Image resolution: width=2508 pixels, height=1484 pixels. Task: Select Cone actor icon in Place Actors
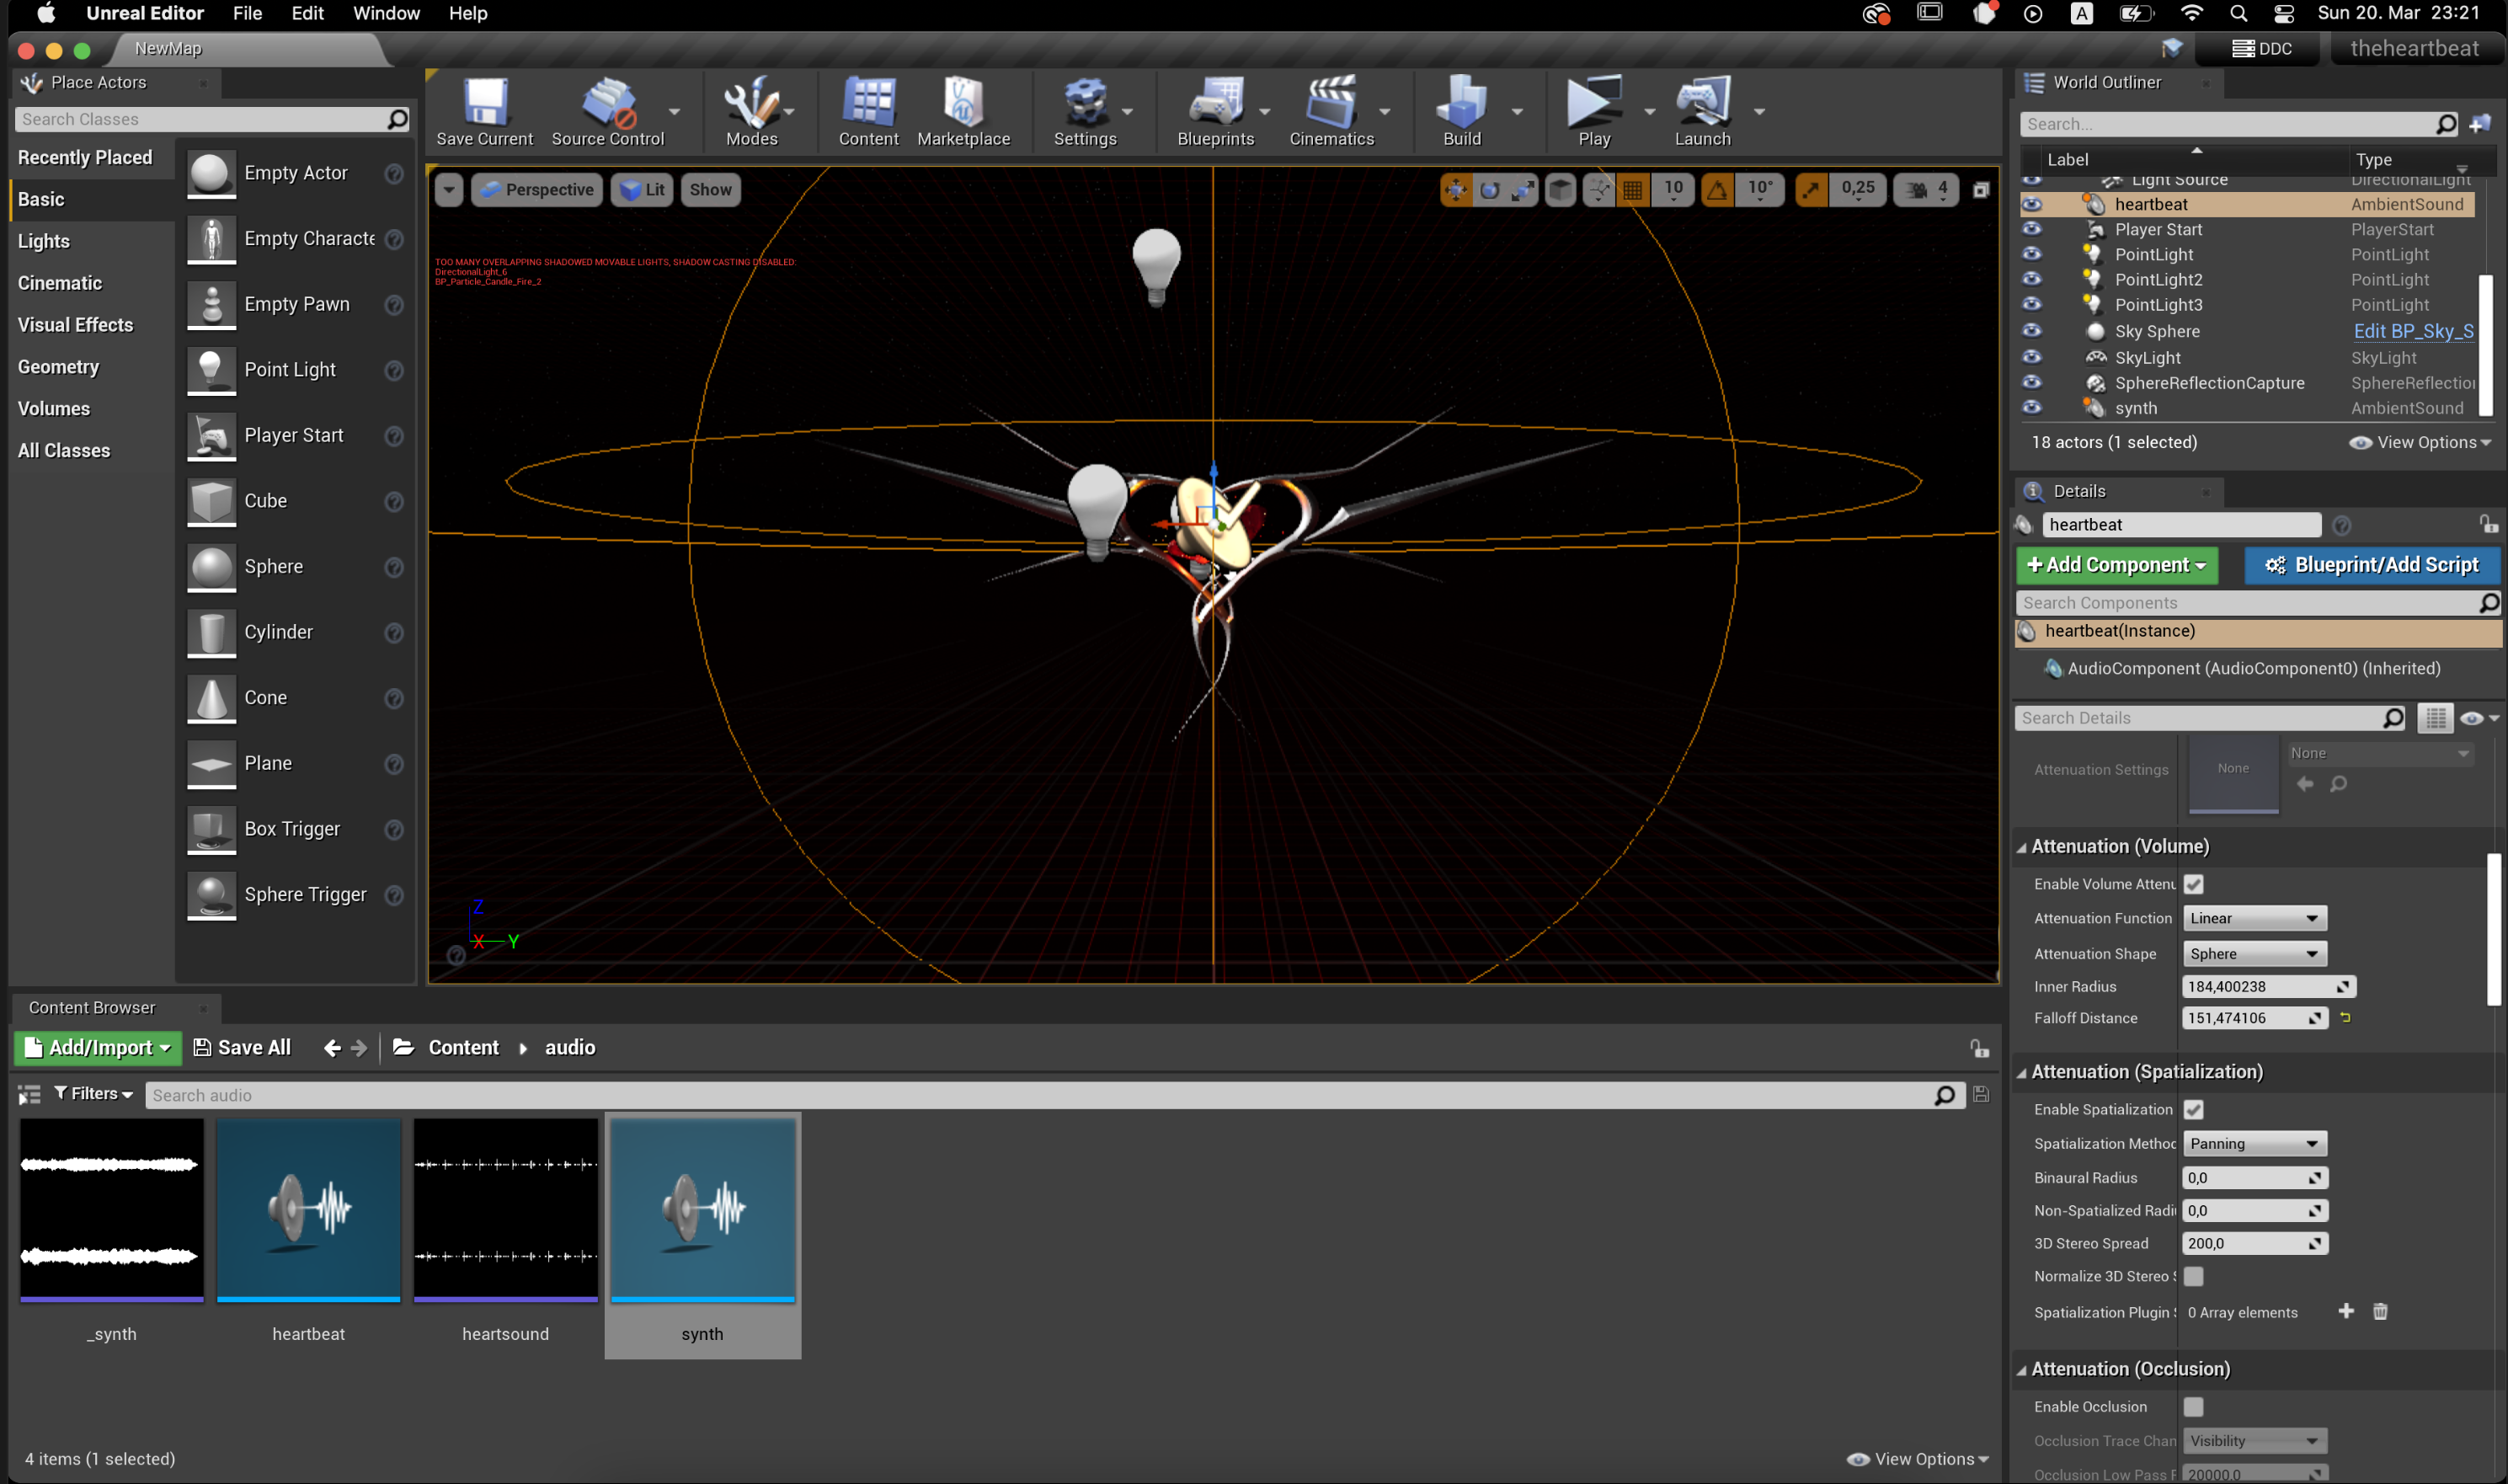pyautogui.click(x=211, y=699)
